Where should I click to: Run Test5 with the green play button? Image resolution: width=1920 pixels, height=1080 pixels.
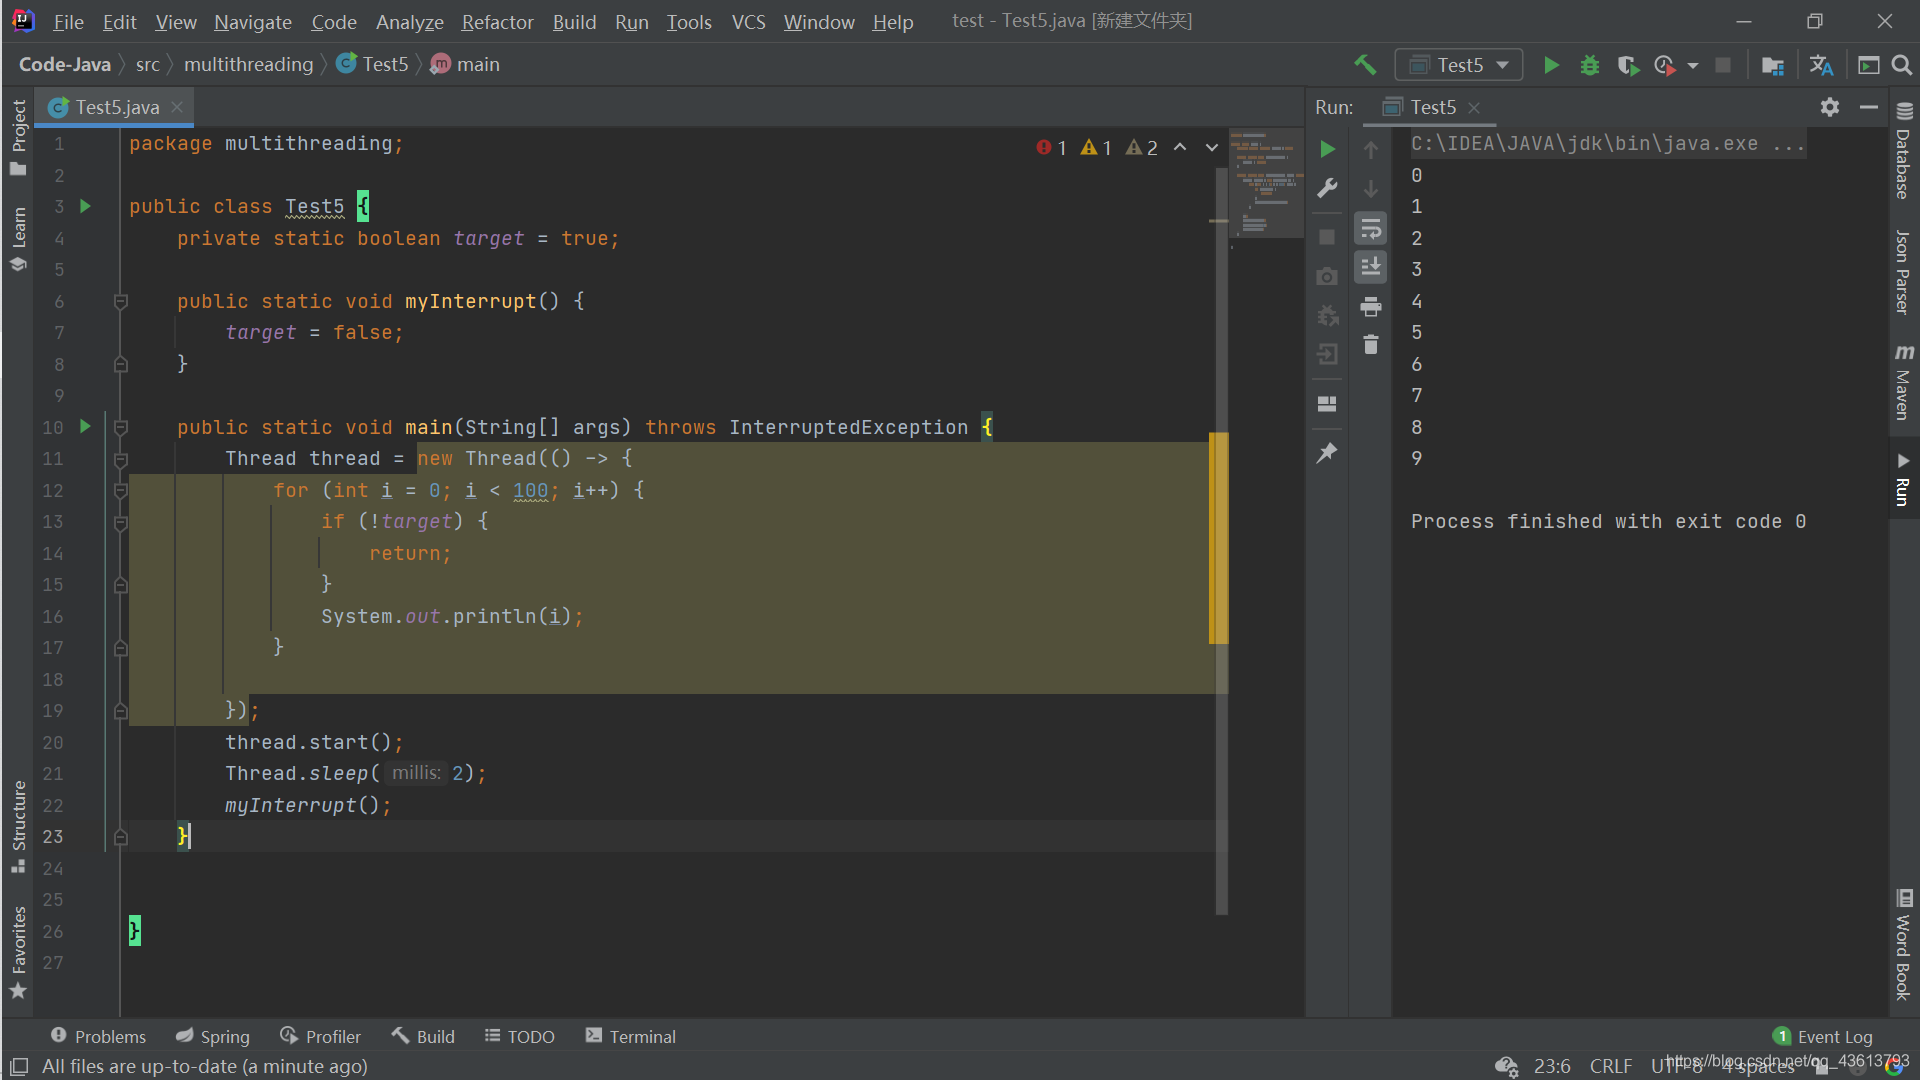click(x=1551, y=65)
